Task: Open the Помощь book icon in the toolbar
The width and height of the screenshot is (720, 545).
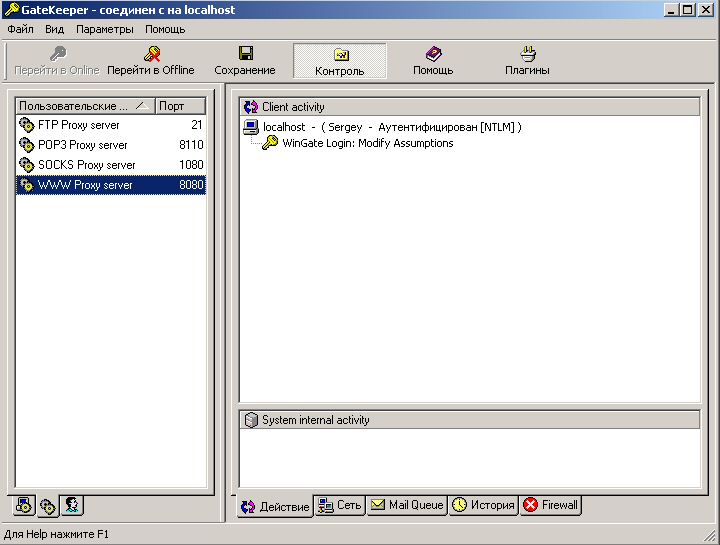Action: click(433, 54)
